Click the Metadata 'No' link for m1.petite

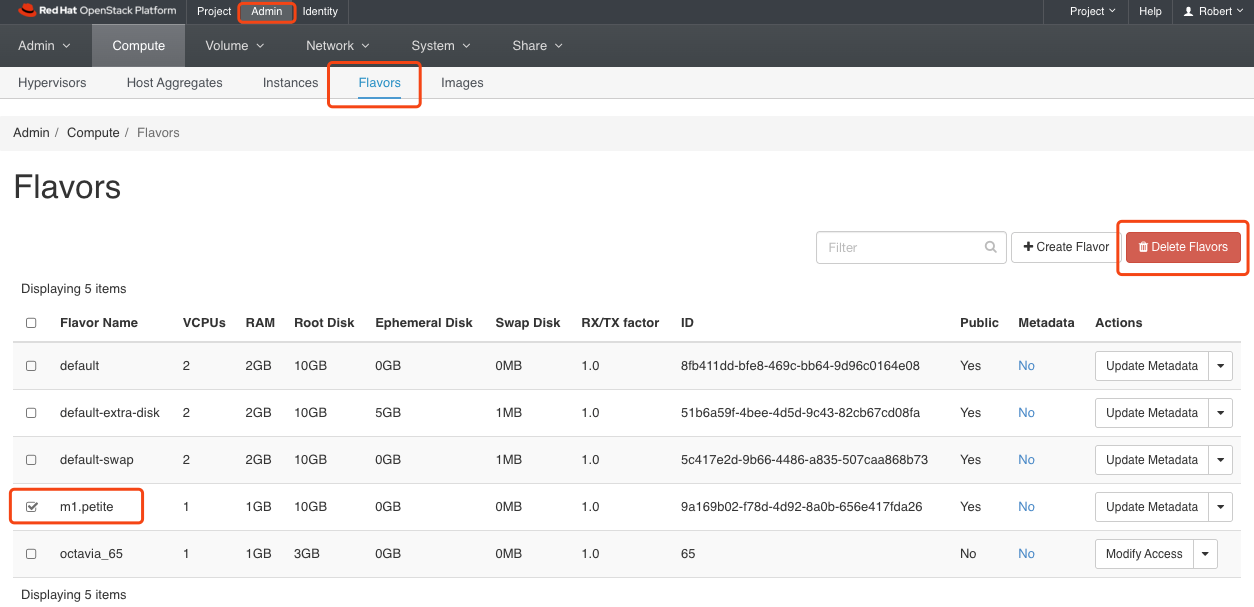1026,507
